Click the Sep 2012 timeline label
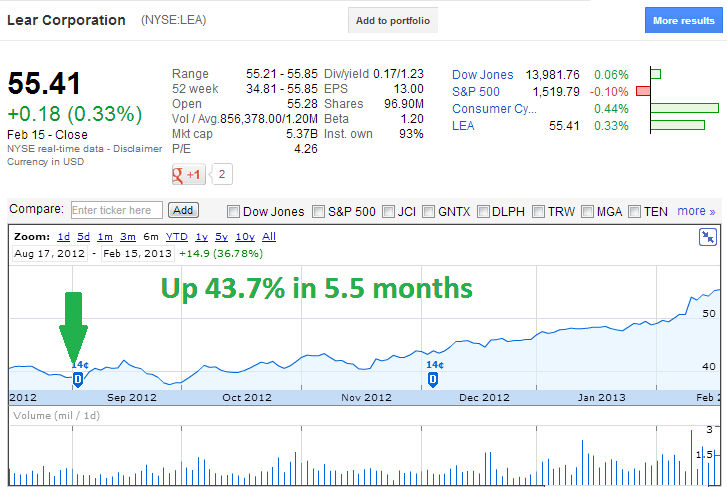The width and height of the screenshot is (727, 487). (x=132, y=397)
